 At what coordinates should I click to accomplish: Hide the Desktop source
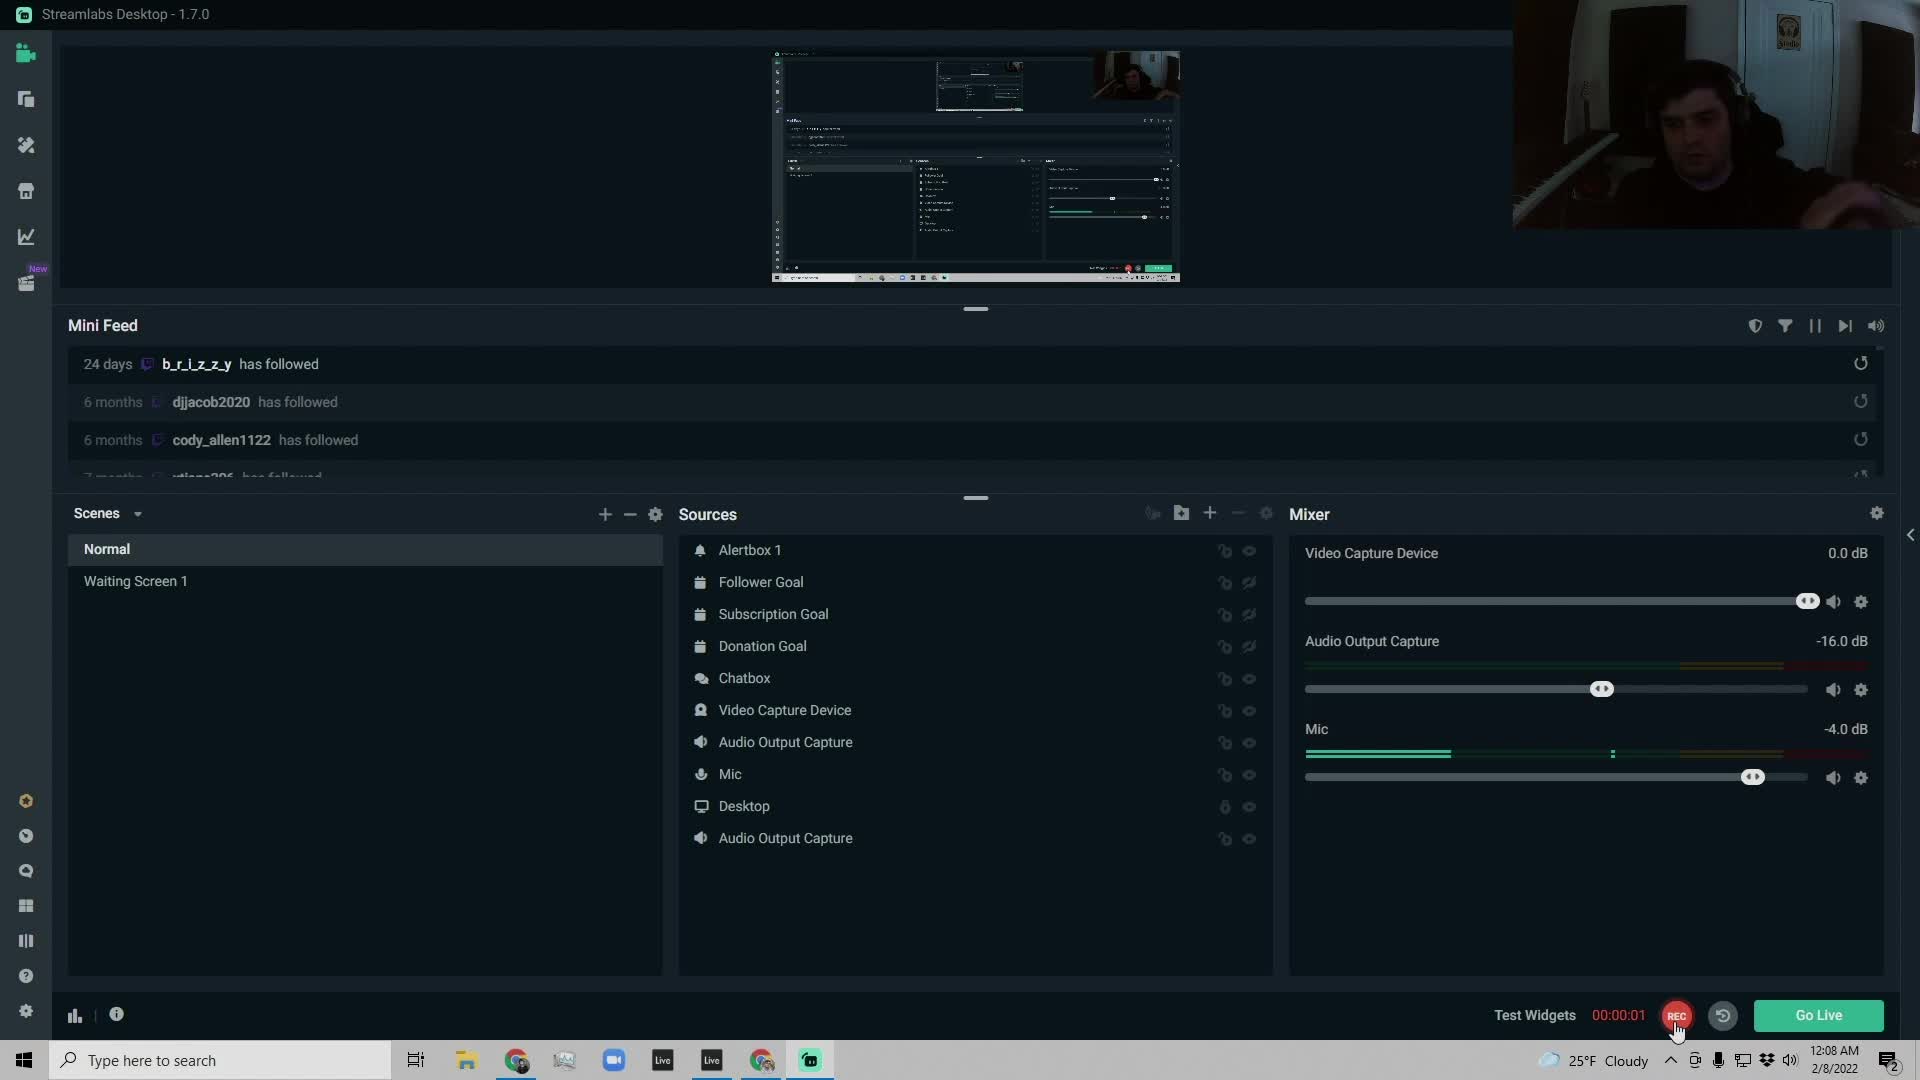click(x=1249, y=807)
